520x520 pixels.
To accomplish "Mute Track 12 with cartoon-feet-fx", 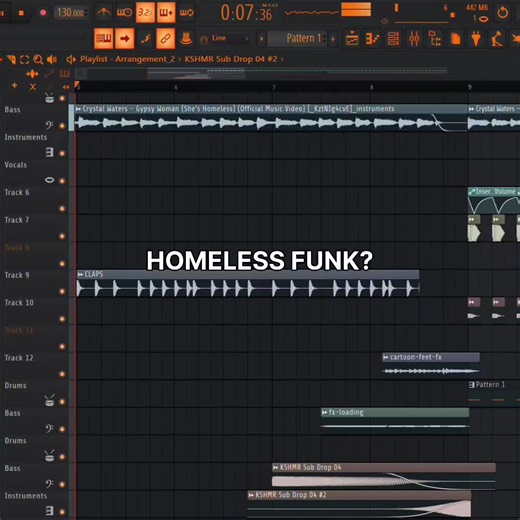I will click(62, 374).
